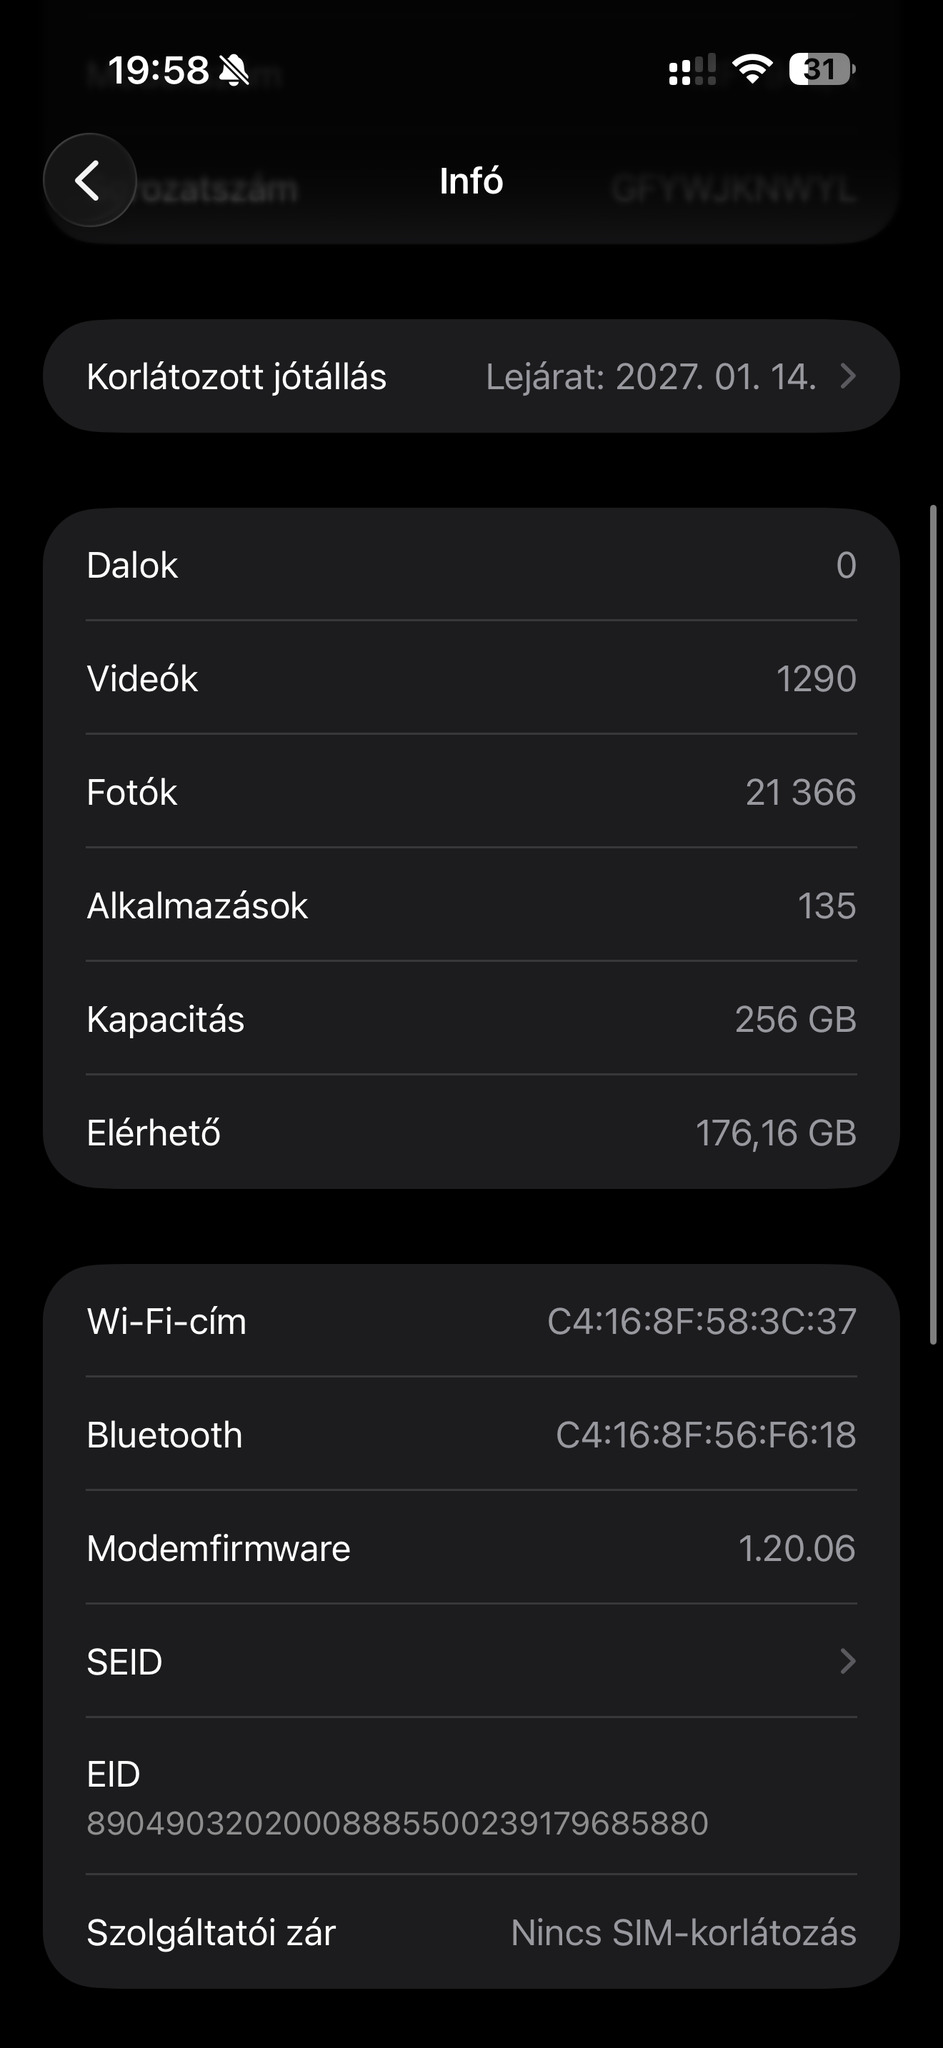This screenshot has width=943, height=2048.
Task: Tap the chevron next to Lejárat date
Action: 847,377
